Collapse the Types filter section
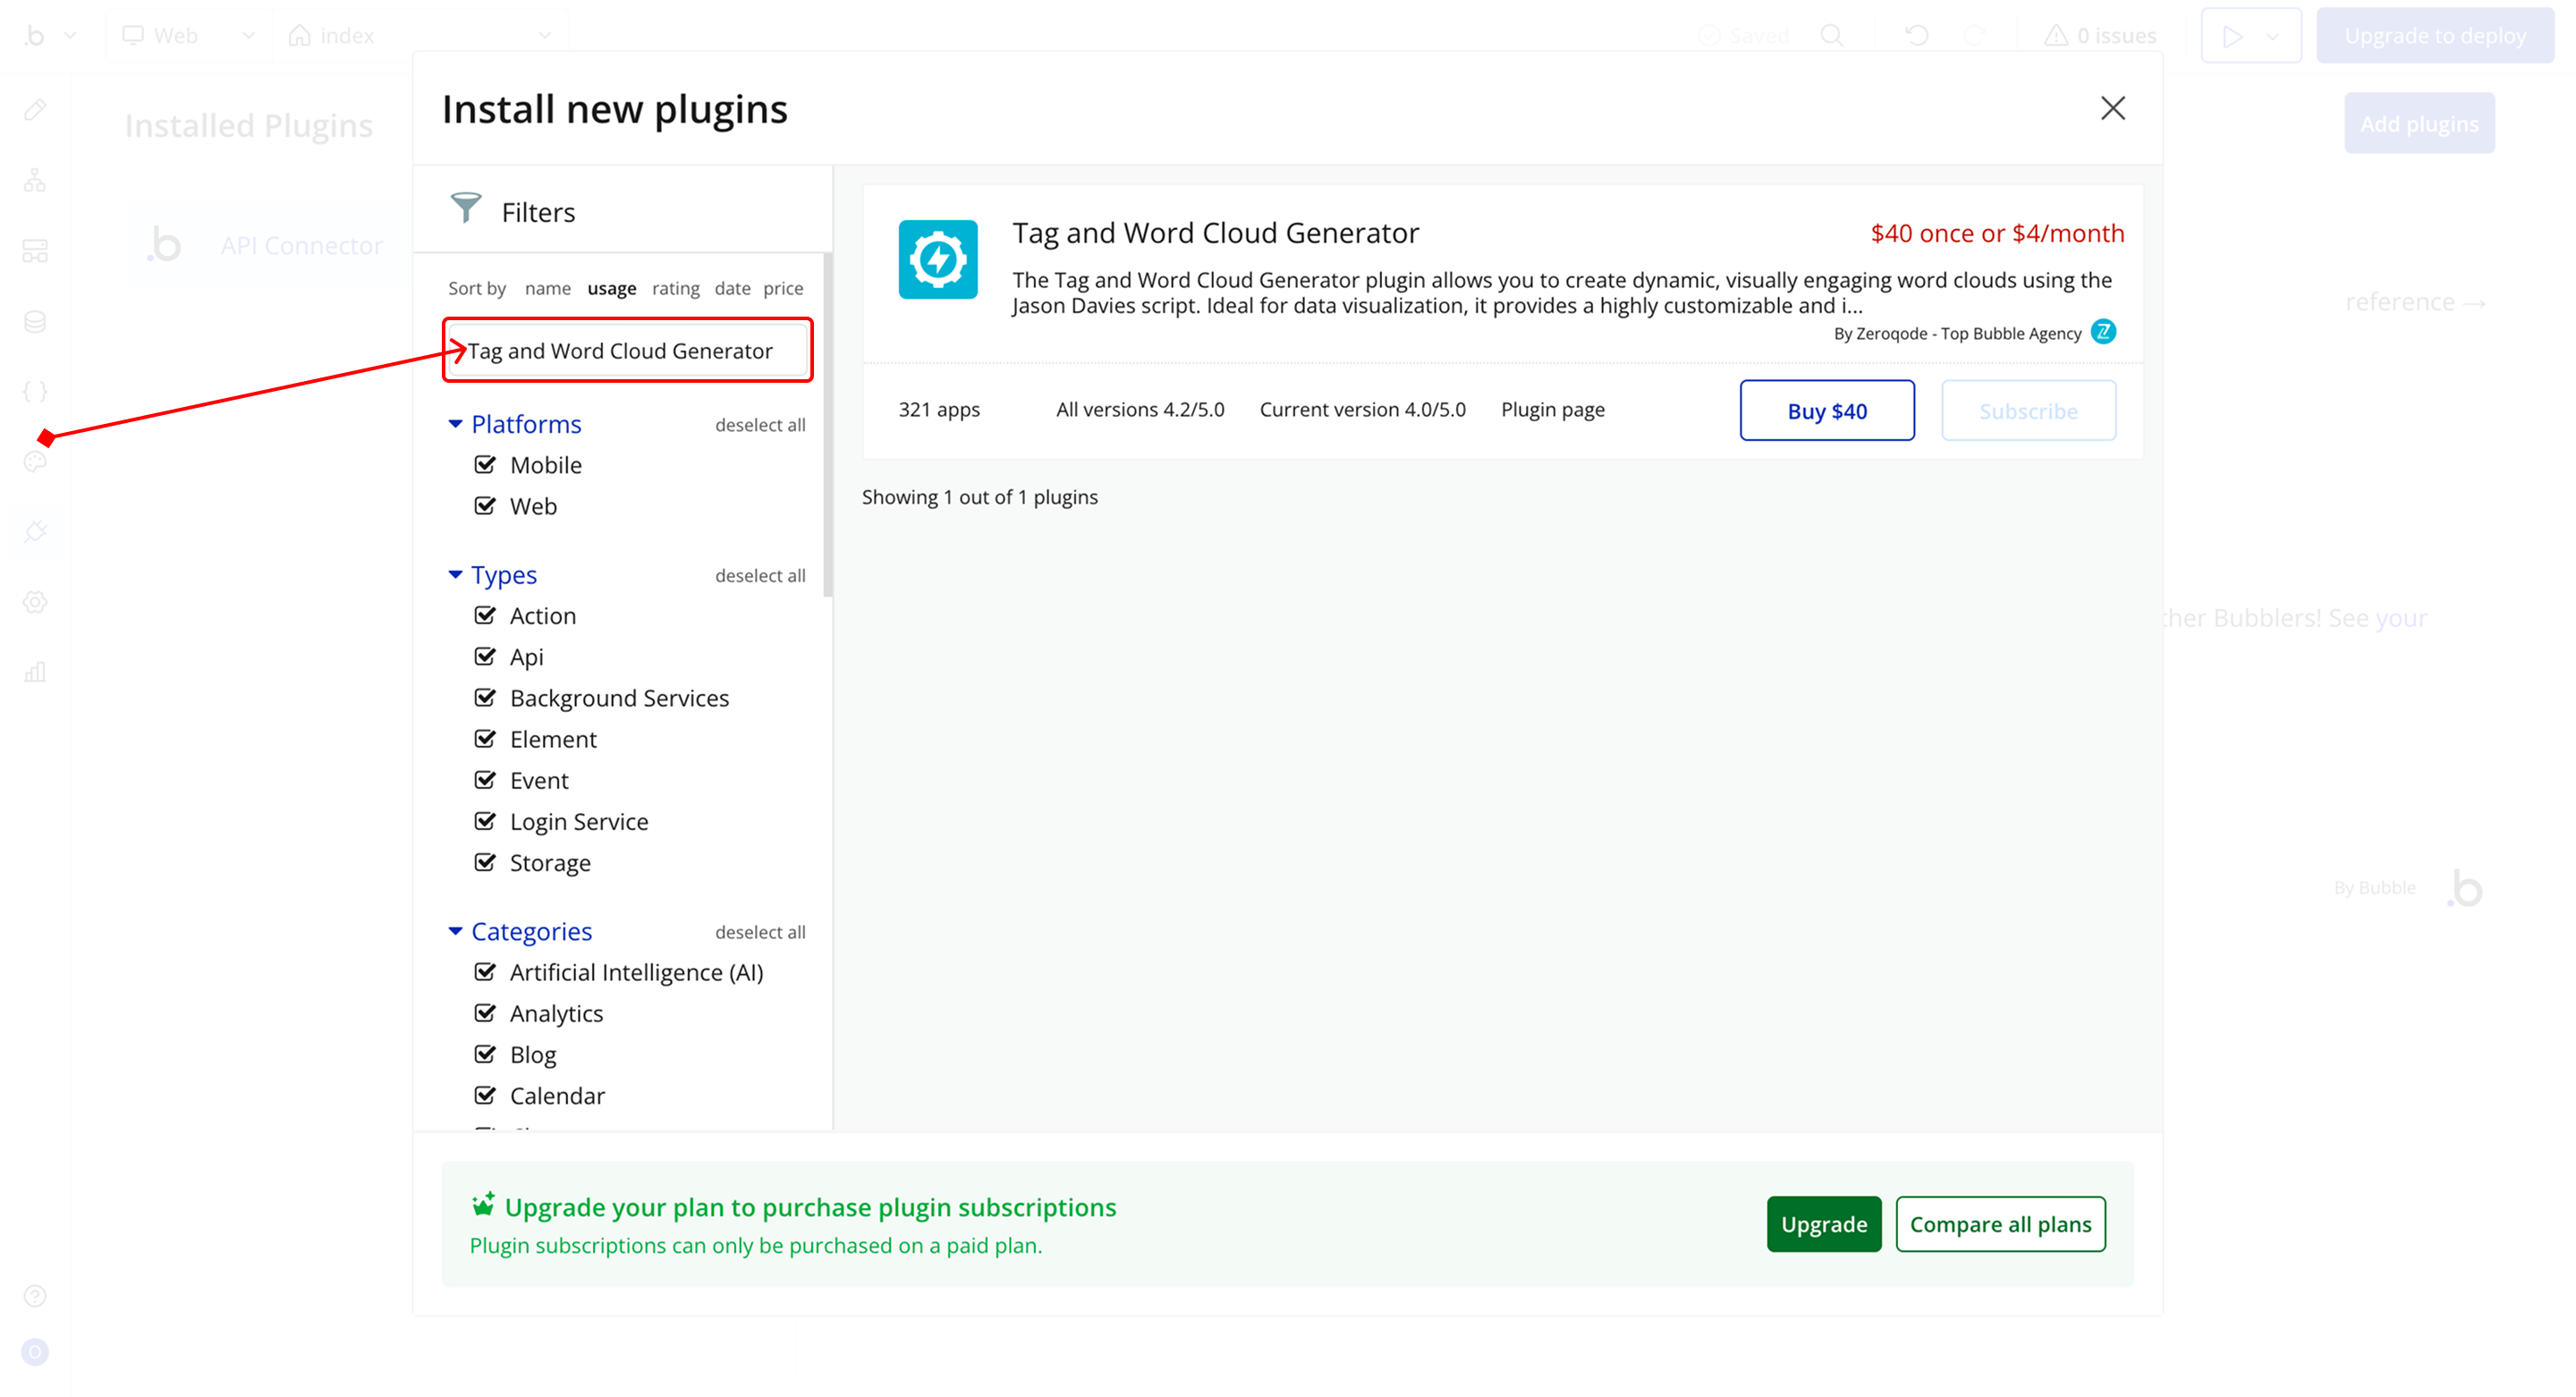This screenshot has height=1397, width=2576. click(455, 574)
